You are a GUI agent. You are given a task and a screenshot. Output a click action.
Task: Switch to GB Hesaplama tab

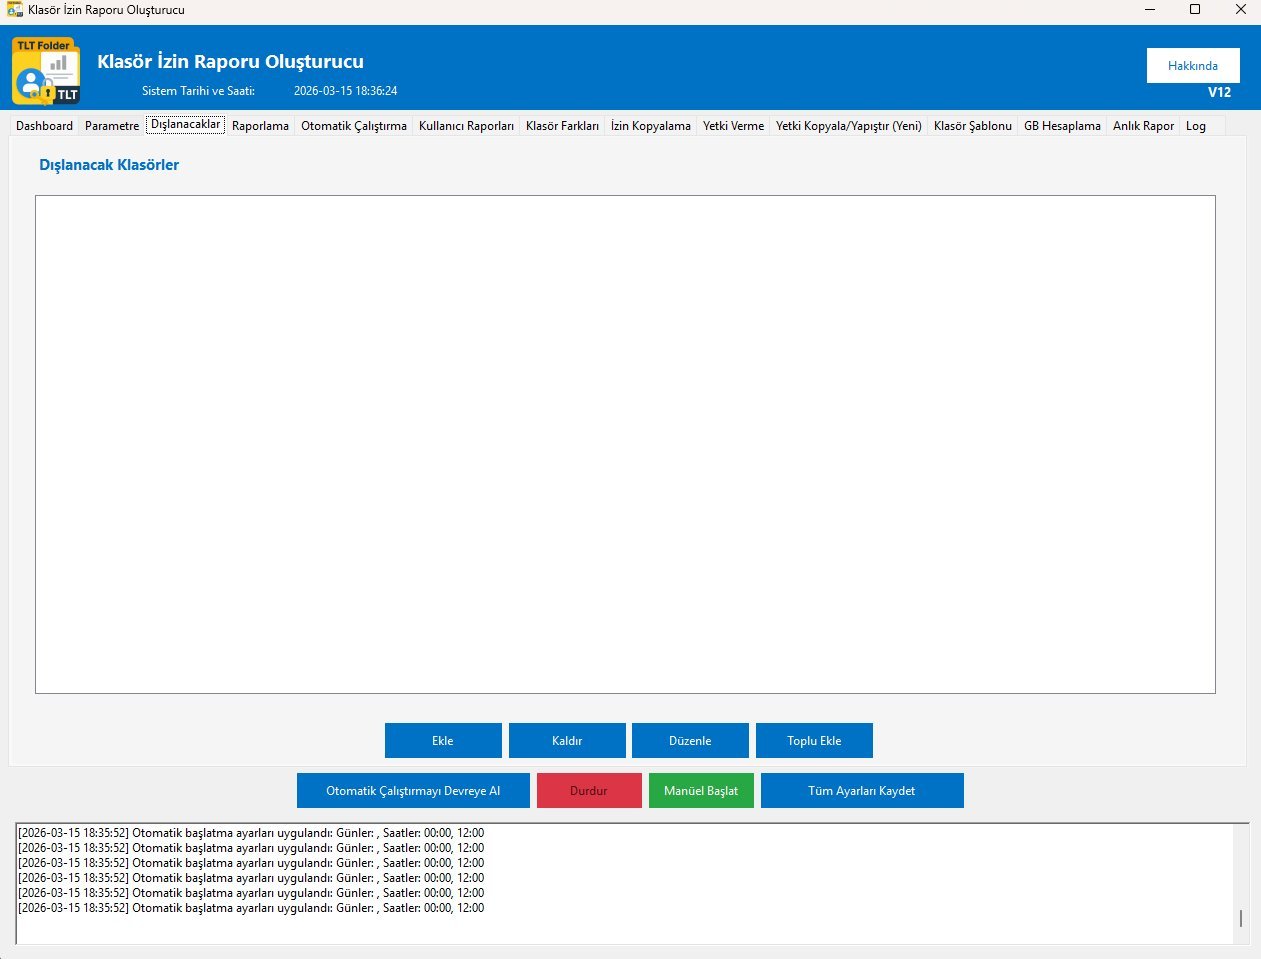1062,126
